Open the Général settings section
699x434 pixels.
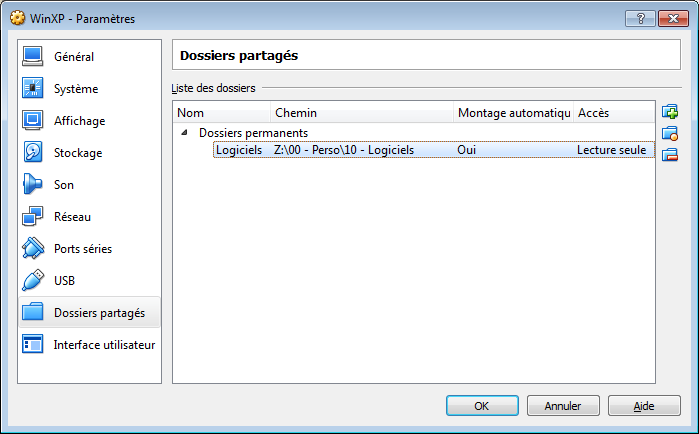pos(73,57)
